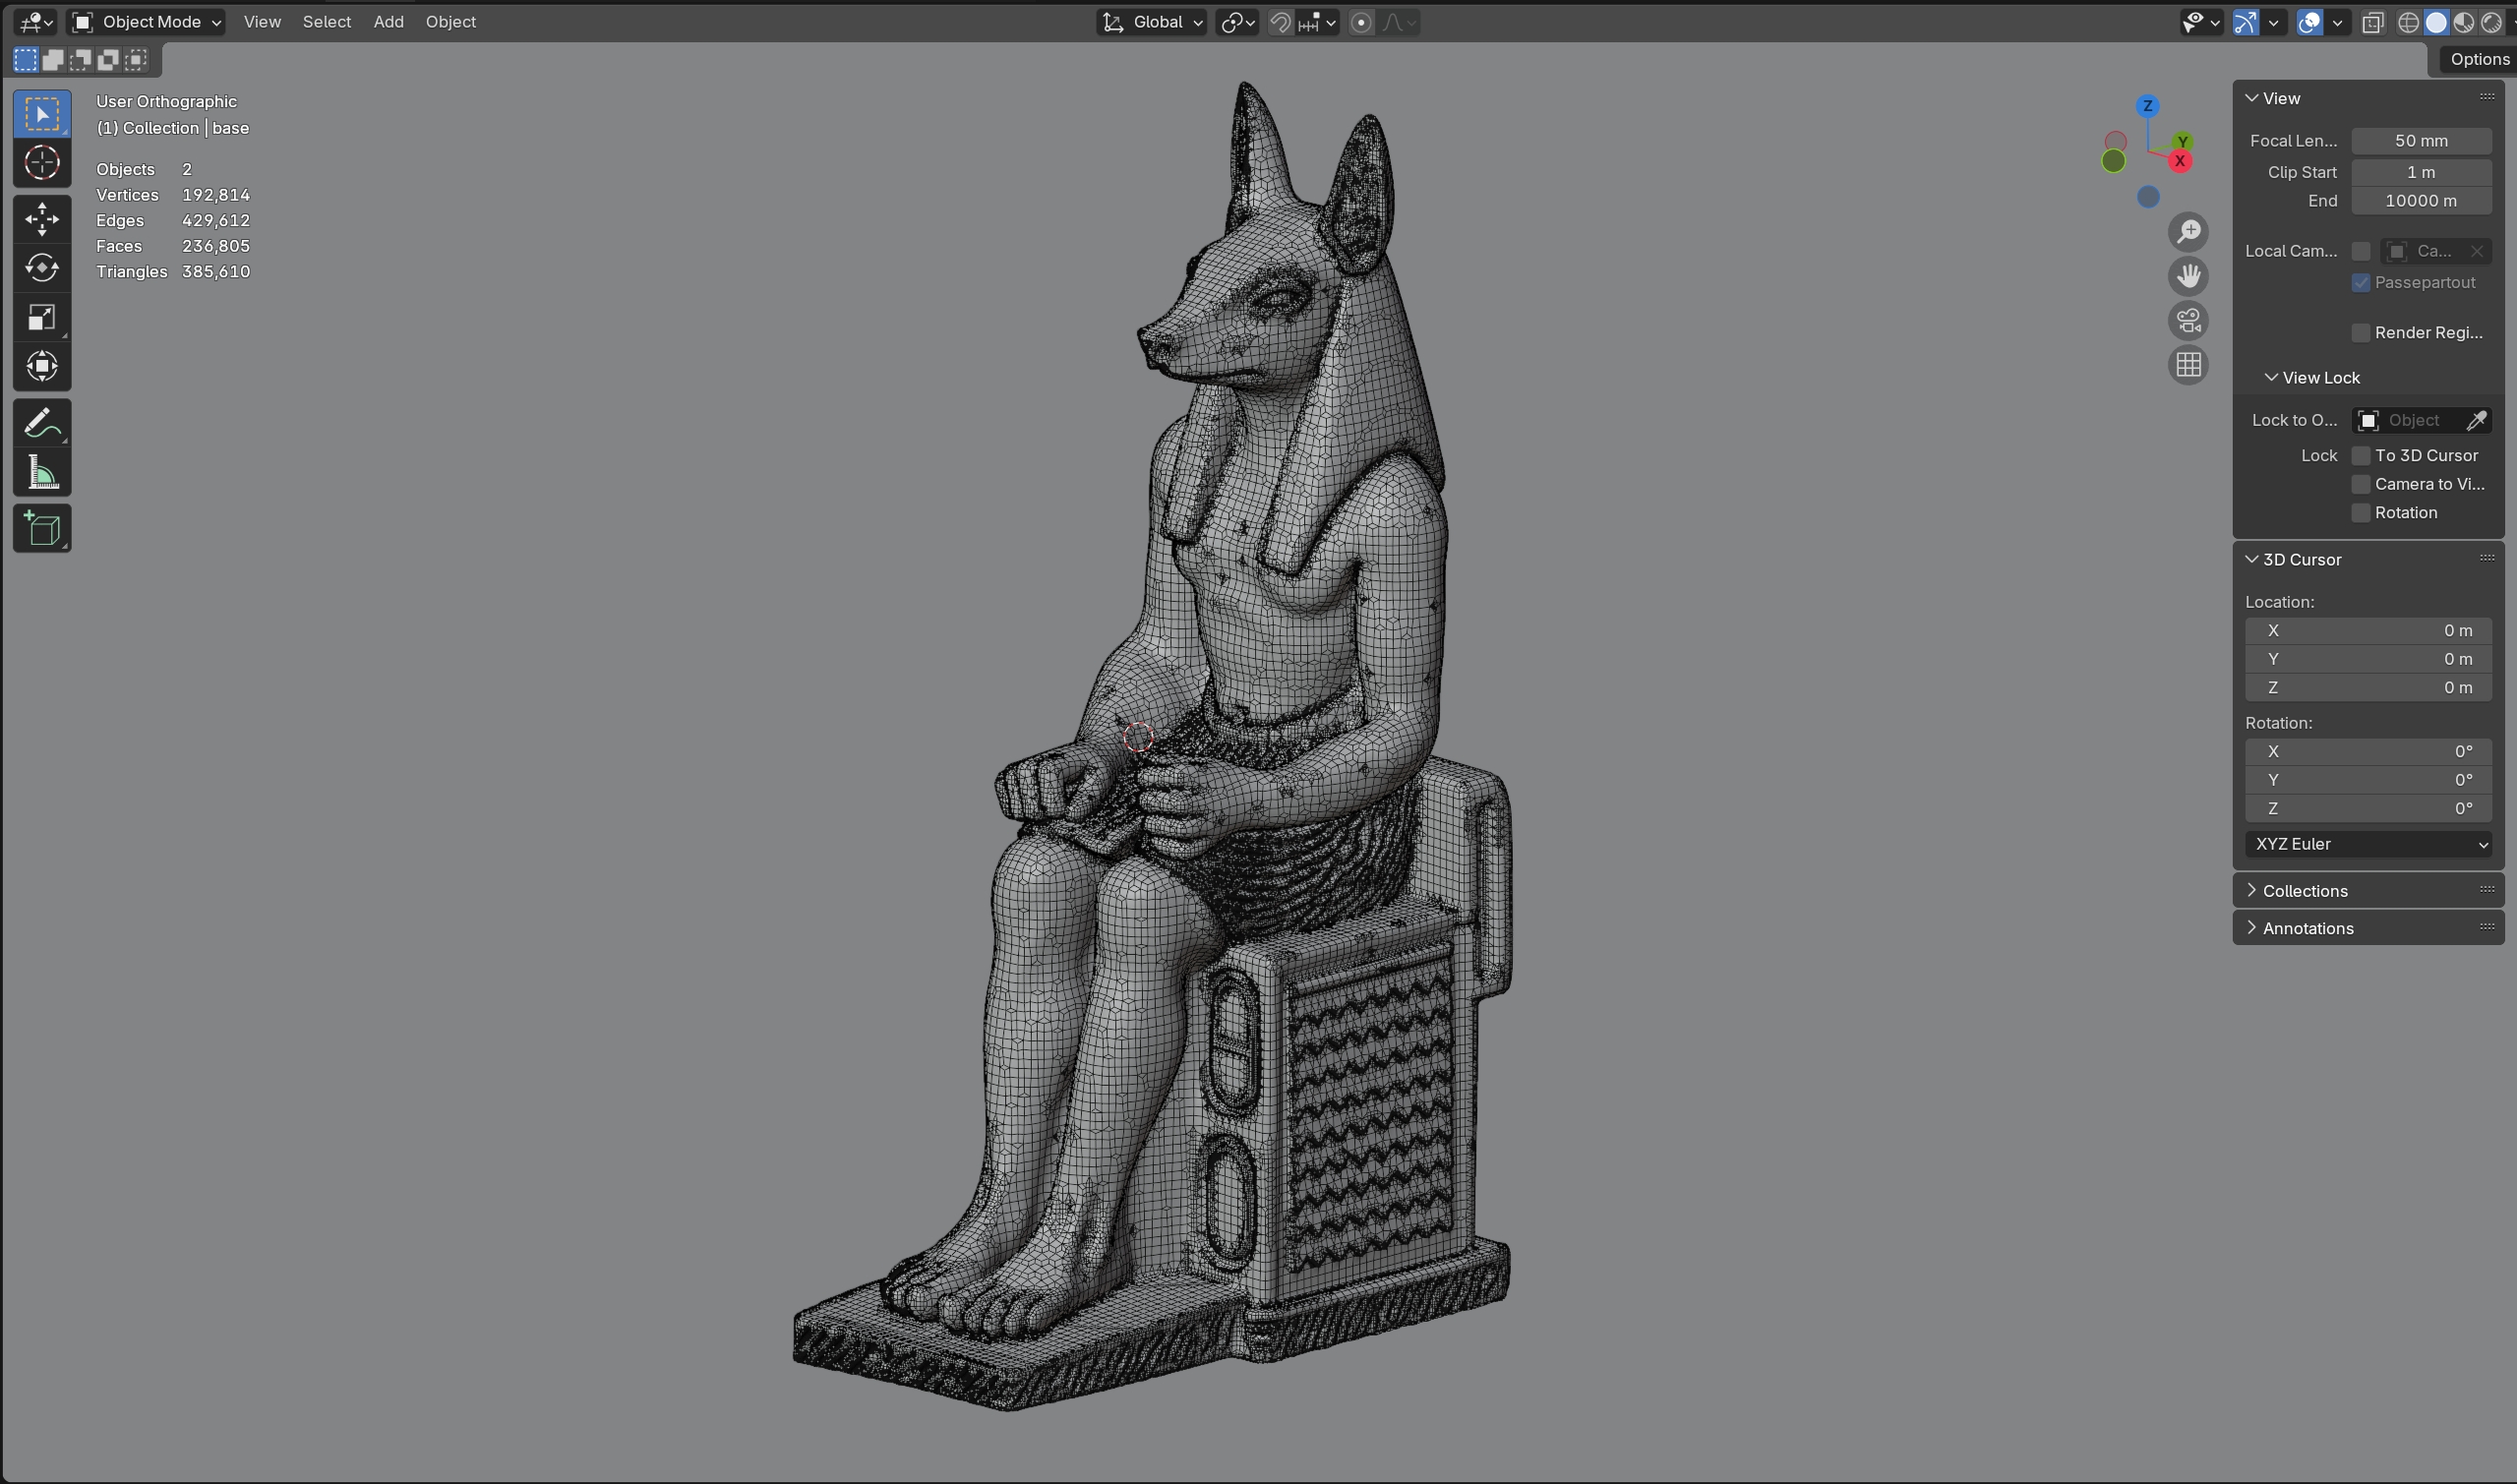This screenshot has width=2517, height=1484.
Task: Open the Object Mode dropdown
Action: [x=148, y=22]
